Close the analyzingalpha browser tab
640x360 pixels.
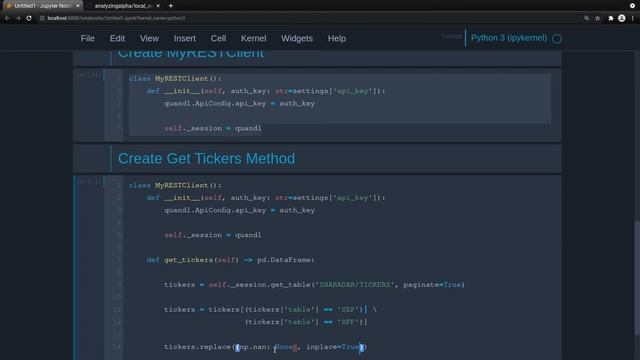tap(158, 6)
